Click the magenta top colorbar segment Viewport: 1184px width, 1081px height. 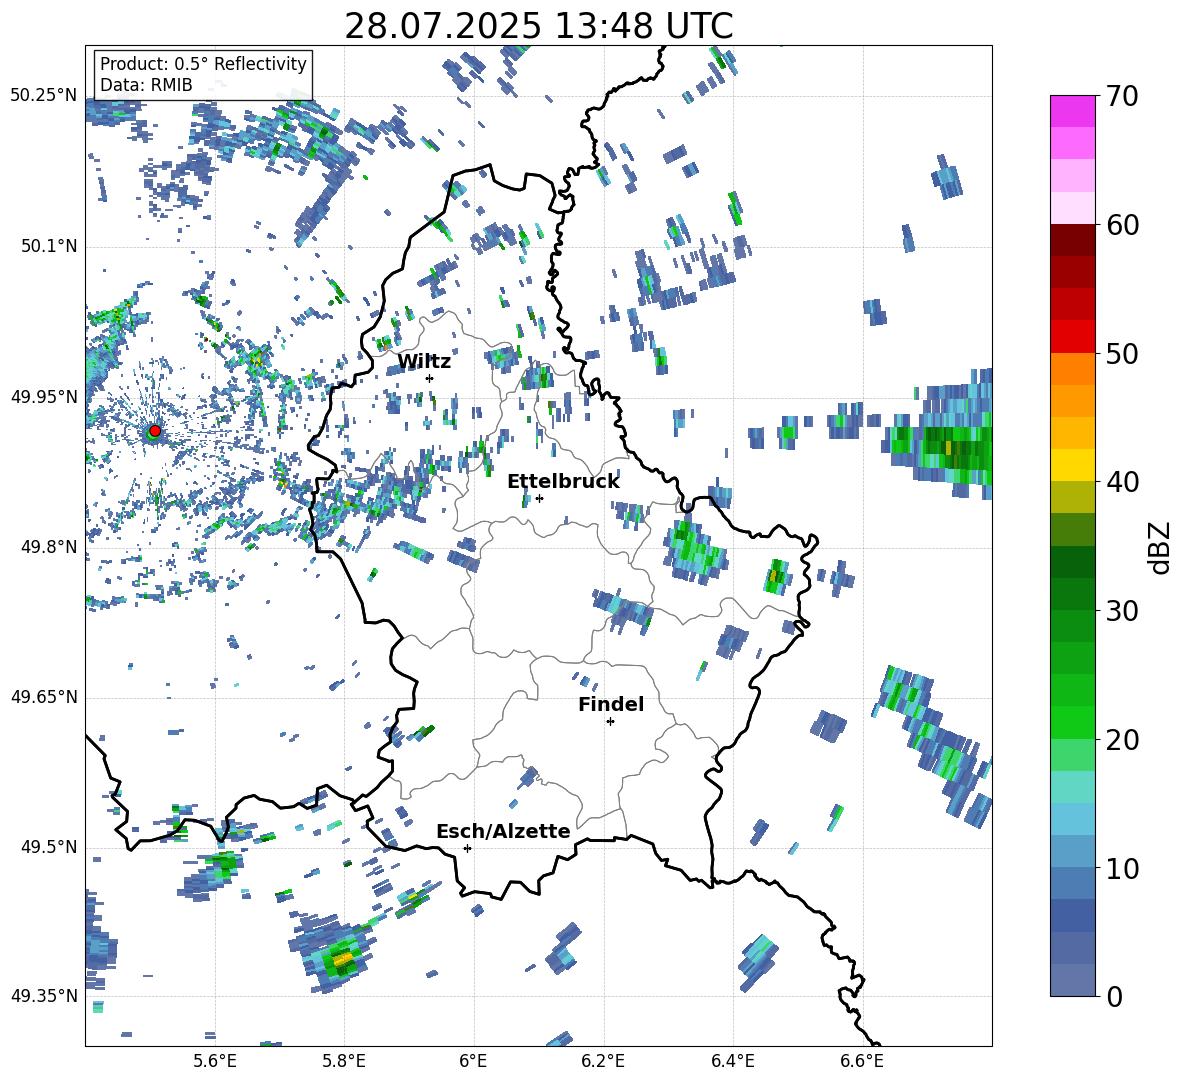[x=1072, y=111]
